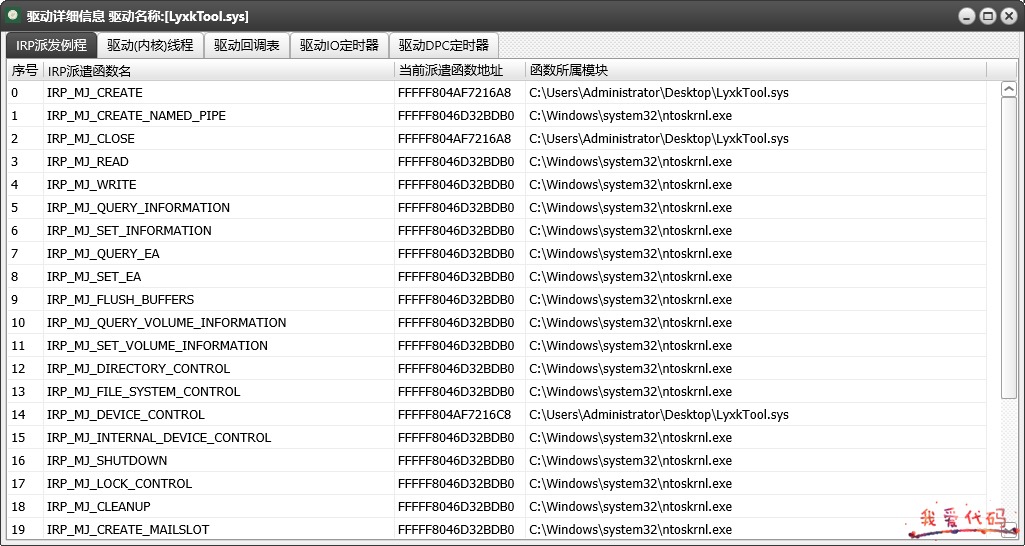The height and width of the screenshot is (546, 1025).
Task: Click the 当前派遣函数地址 column header
Action: coord(459,70)
